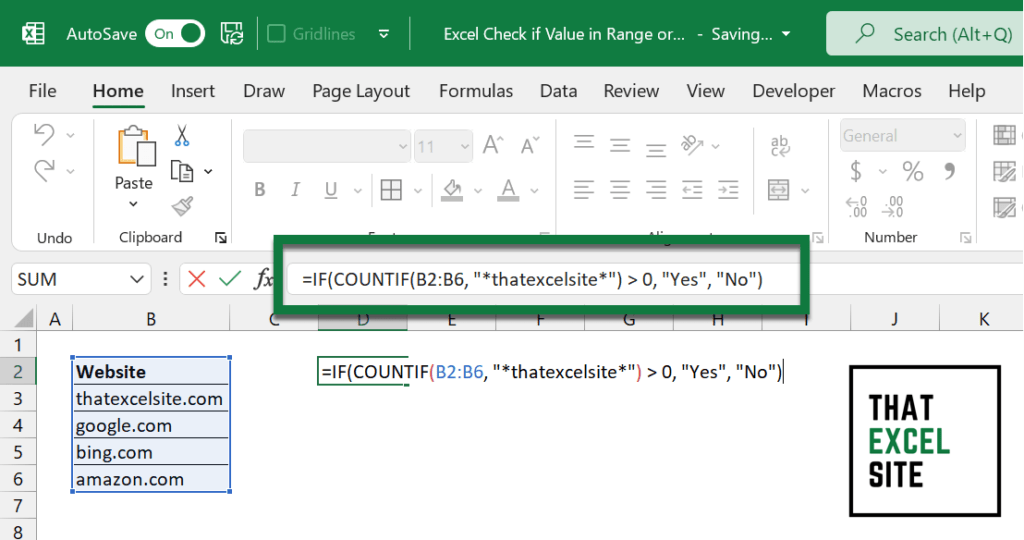Open the Draw tab

tap(264, 91)
